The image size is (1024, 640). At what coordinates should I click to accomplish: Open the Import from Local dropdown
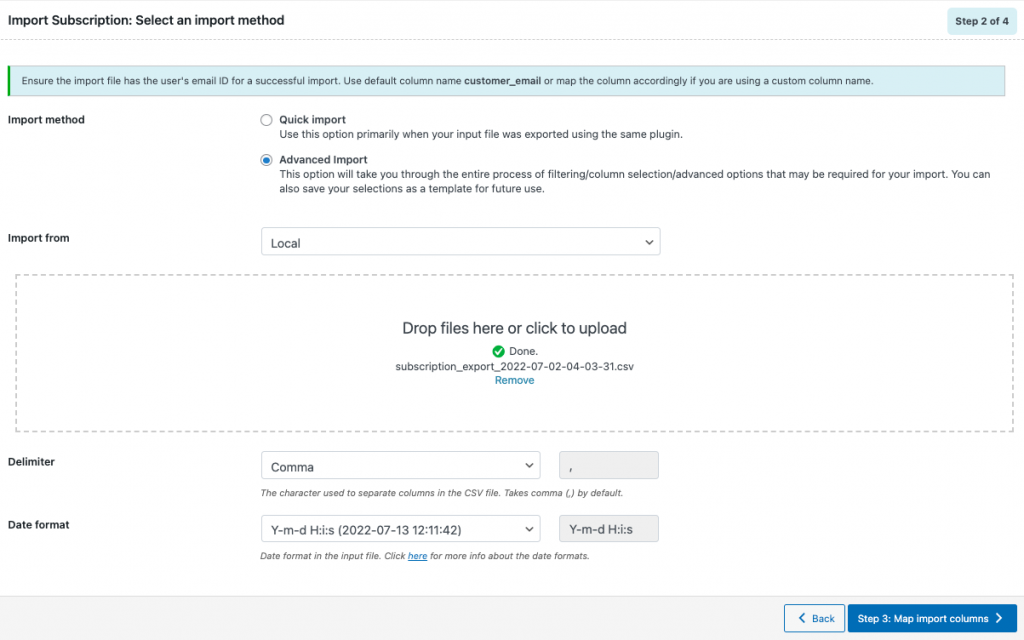click(x=460, y=242)
